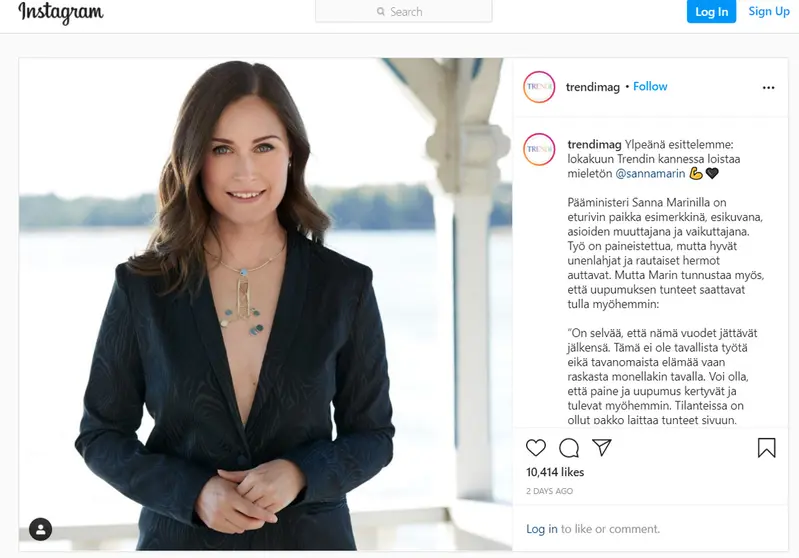The width and height of the screenshot is (799, 558).
Task: Share the post via the paper plane icon
Action: click(x=602, y=447)
